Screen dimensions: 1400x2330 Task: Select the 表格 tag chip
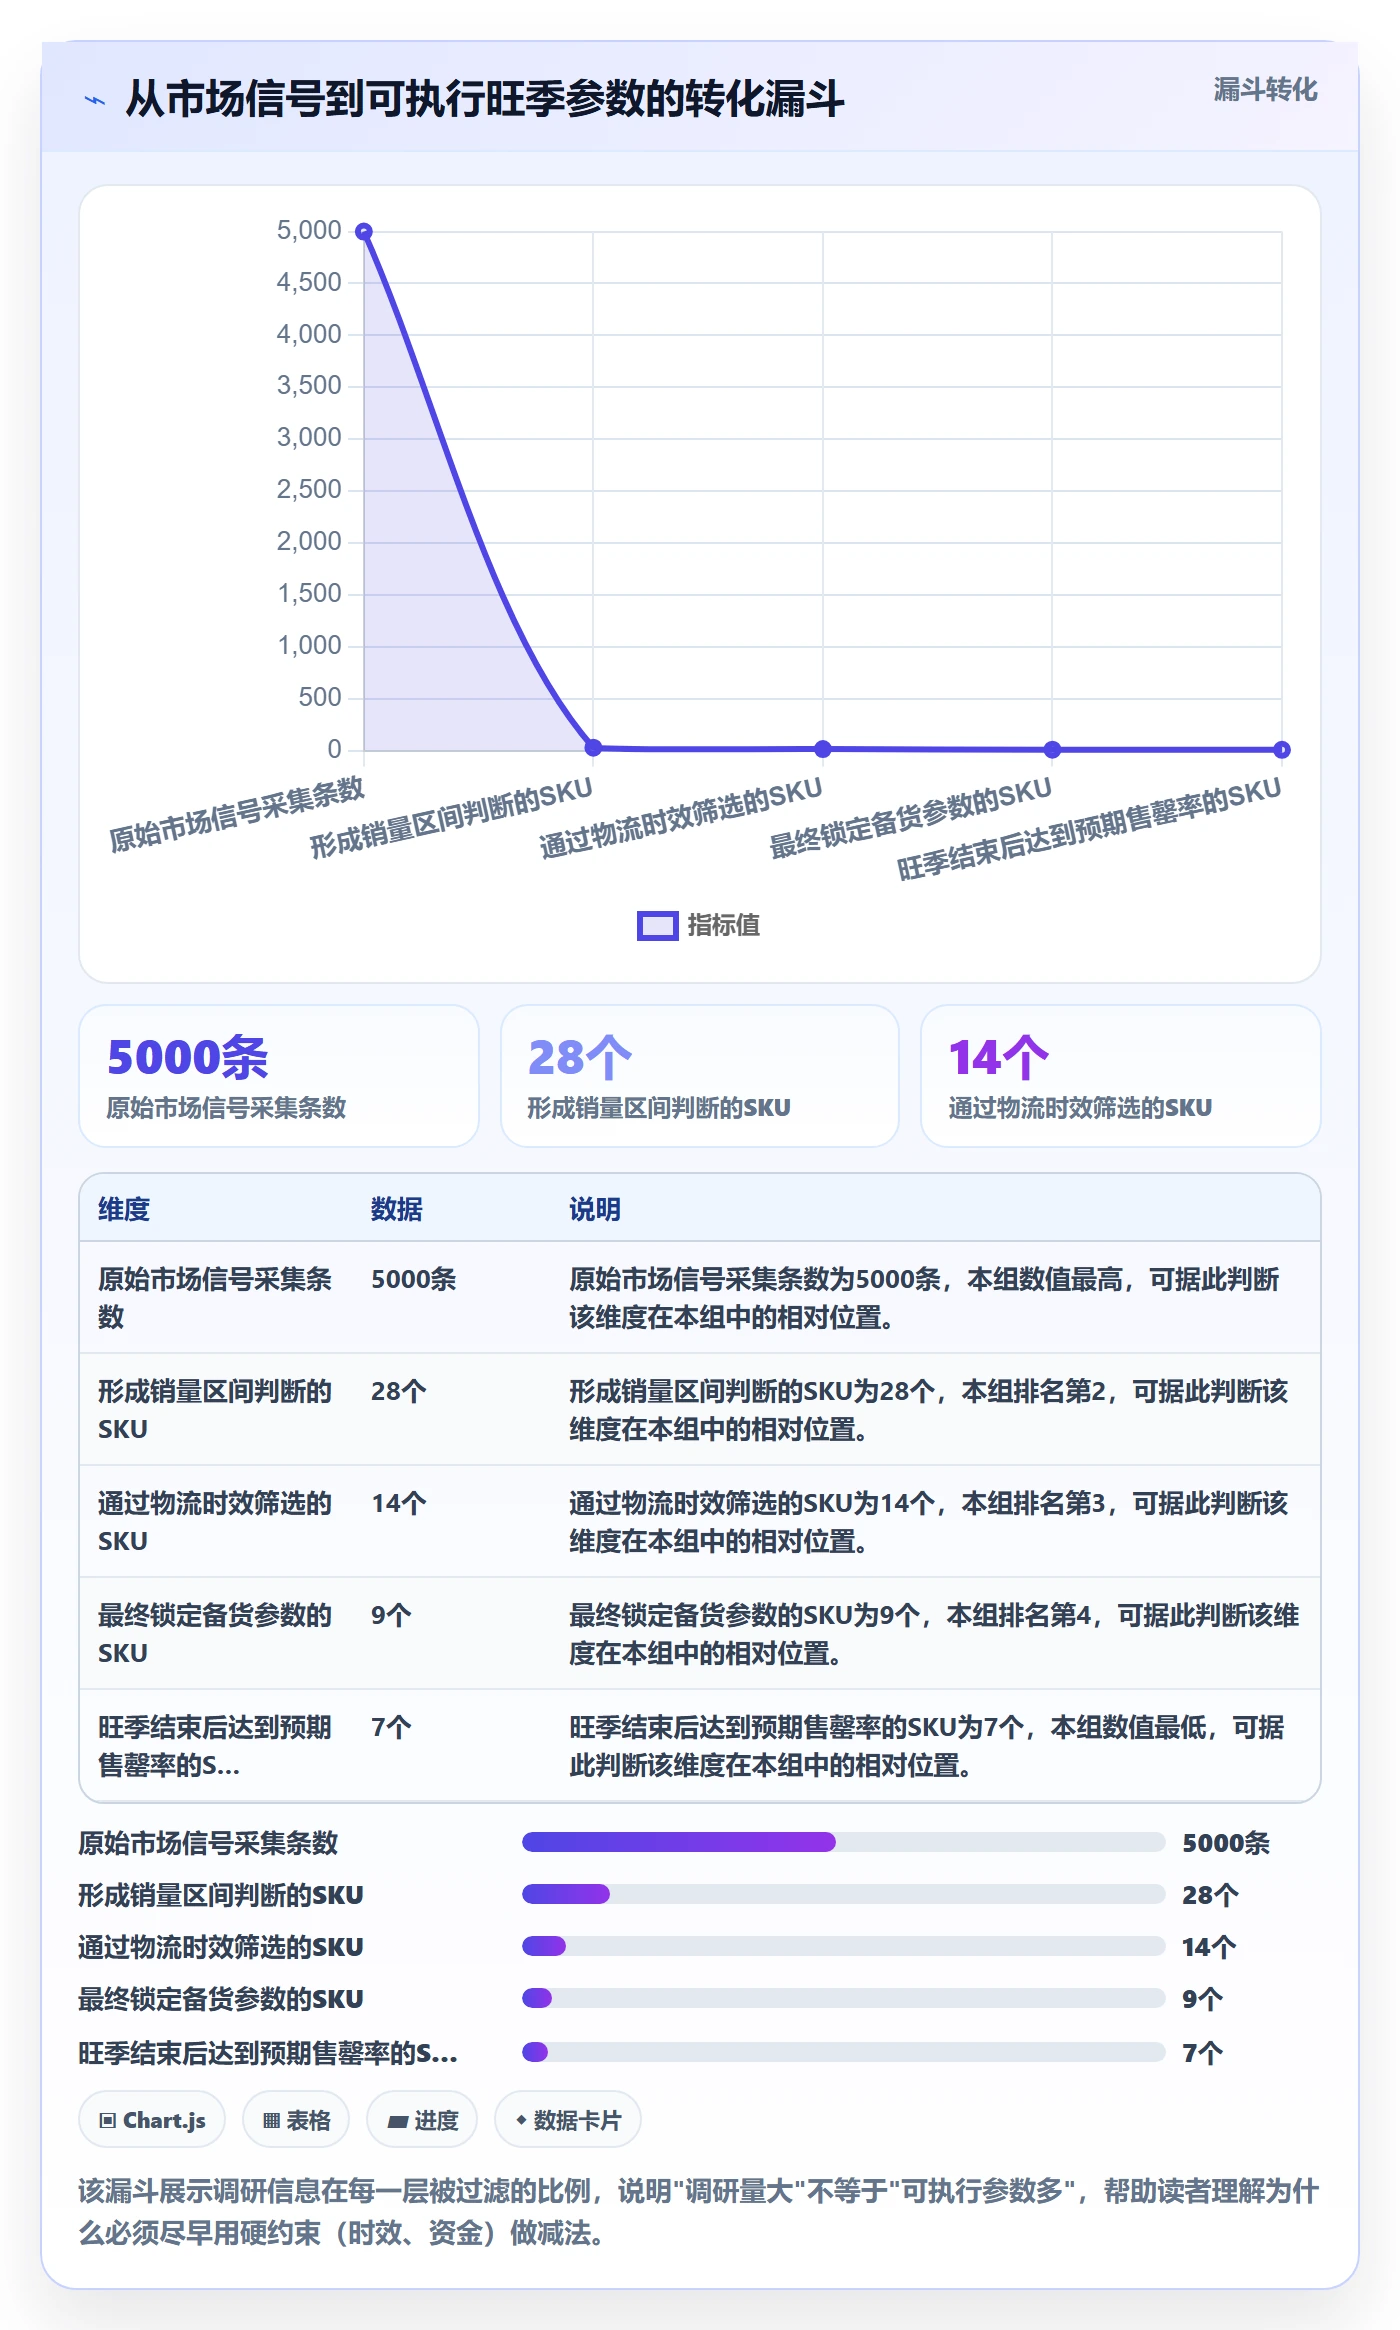296,2119
